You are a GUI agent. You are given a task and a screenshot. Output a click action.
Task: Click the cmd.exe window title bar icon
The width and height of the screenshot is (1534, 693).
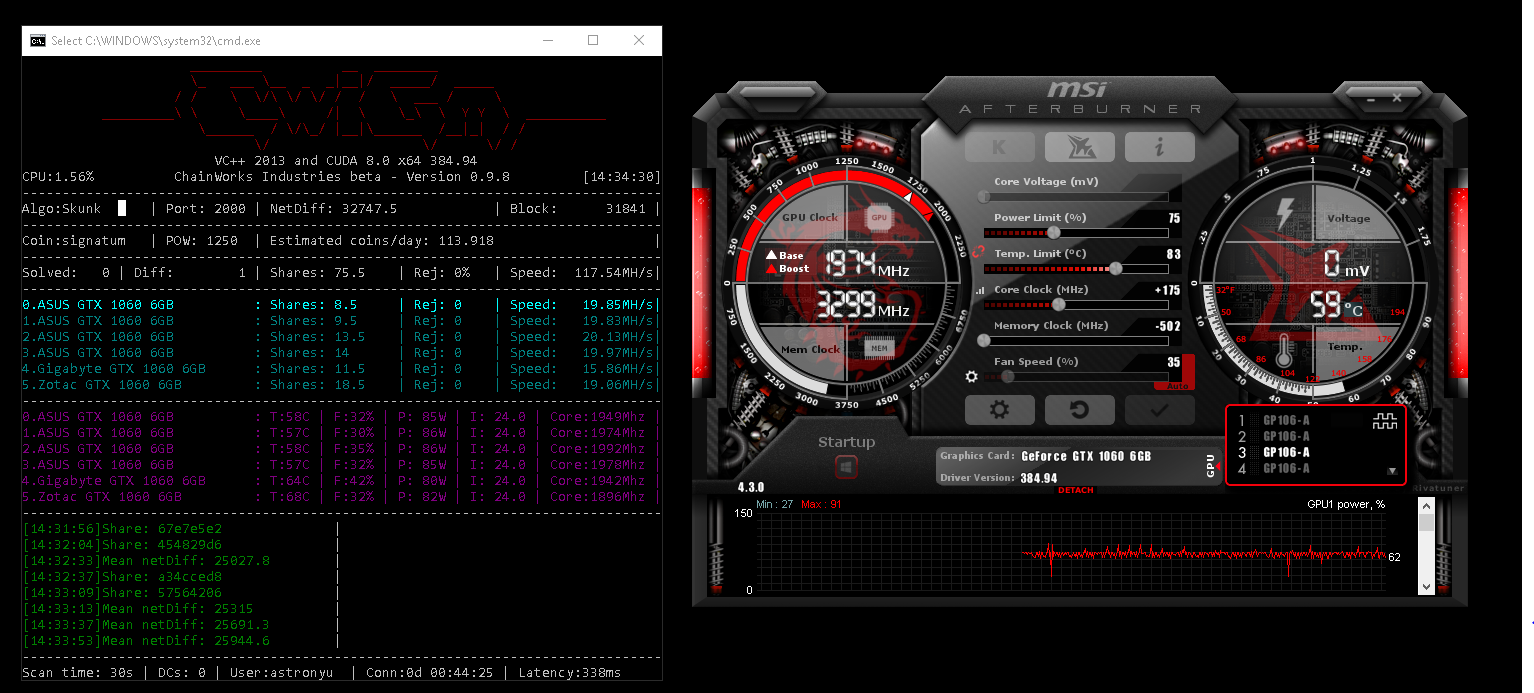[x=37, y=41]
